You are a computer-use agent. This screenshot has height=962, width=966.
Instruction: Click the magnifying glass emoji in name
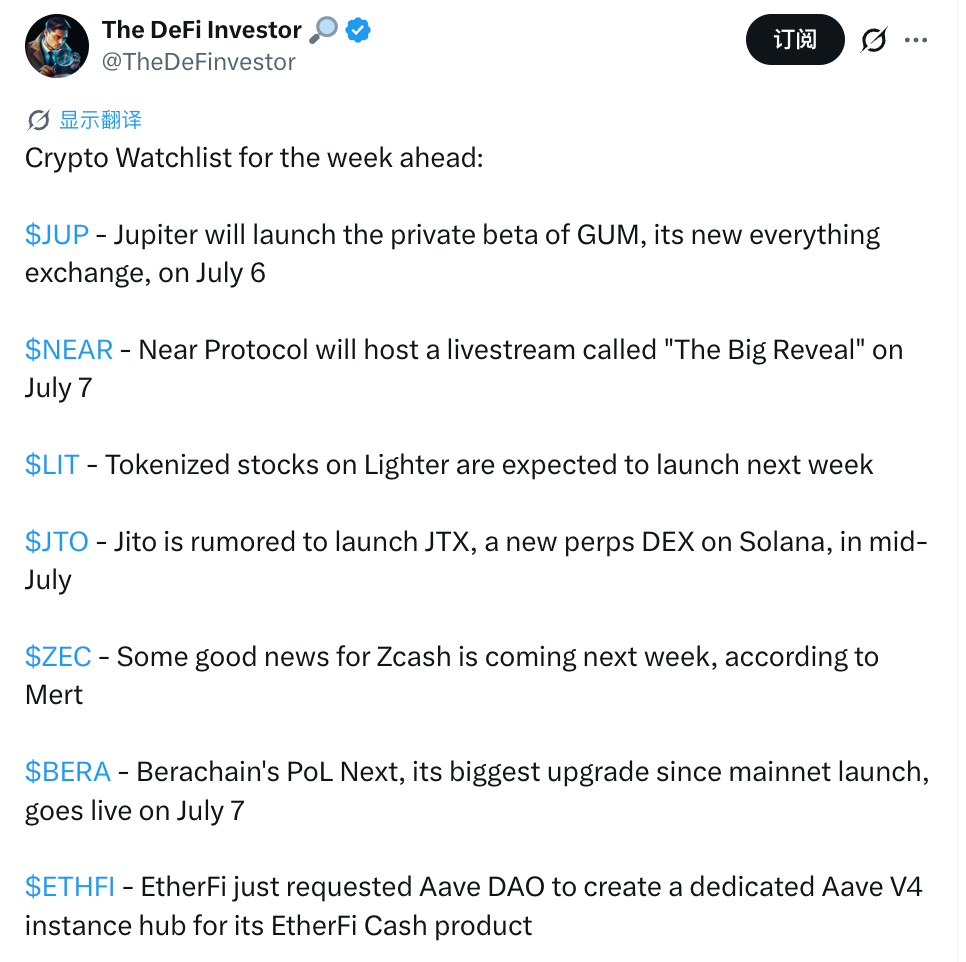pyautogui.click(x=323, y=30)
